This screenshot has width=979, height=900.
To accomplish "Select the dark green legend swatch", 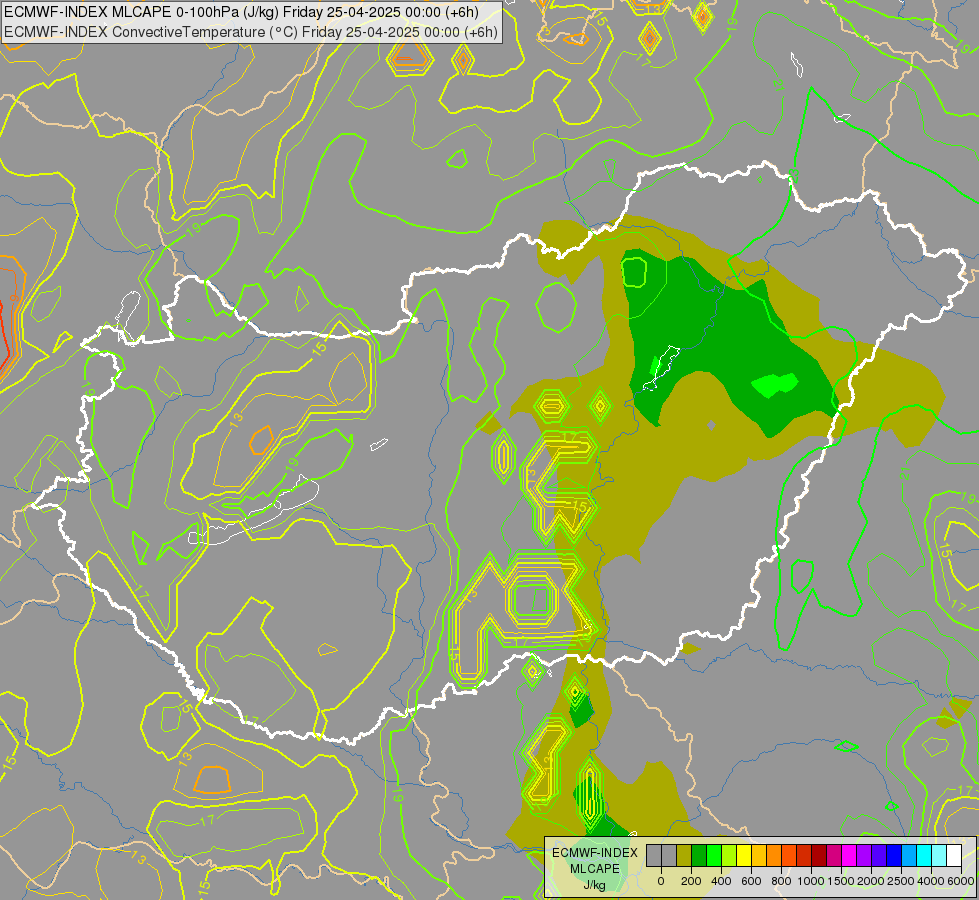I will point(699,855).
